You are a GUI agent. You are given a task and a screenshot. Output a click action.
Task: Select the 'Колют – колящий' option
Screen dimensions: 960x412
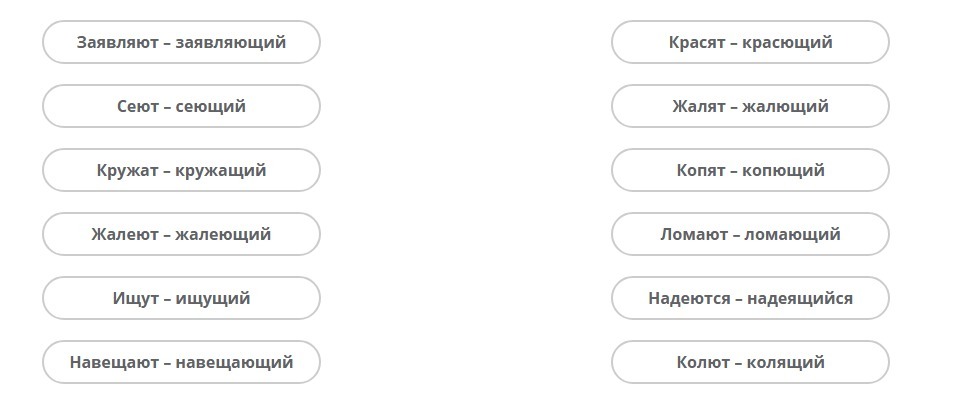[x=750, y=362]
